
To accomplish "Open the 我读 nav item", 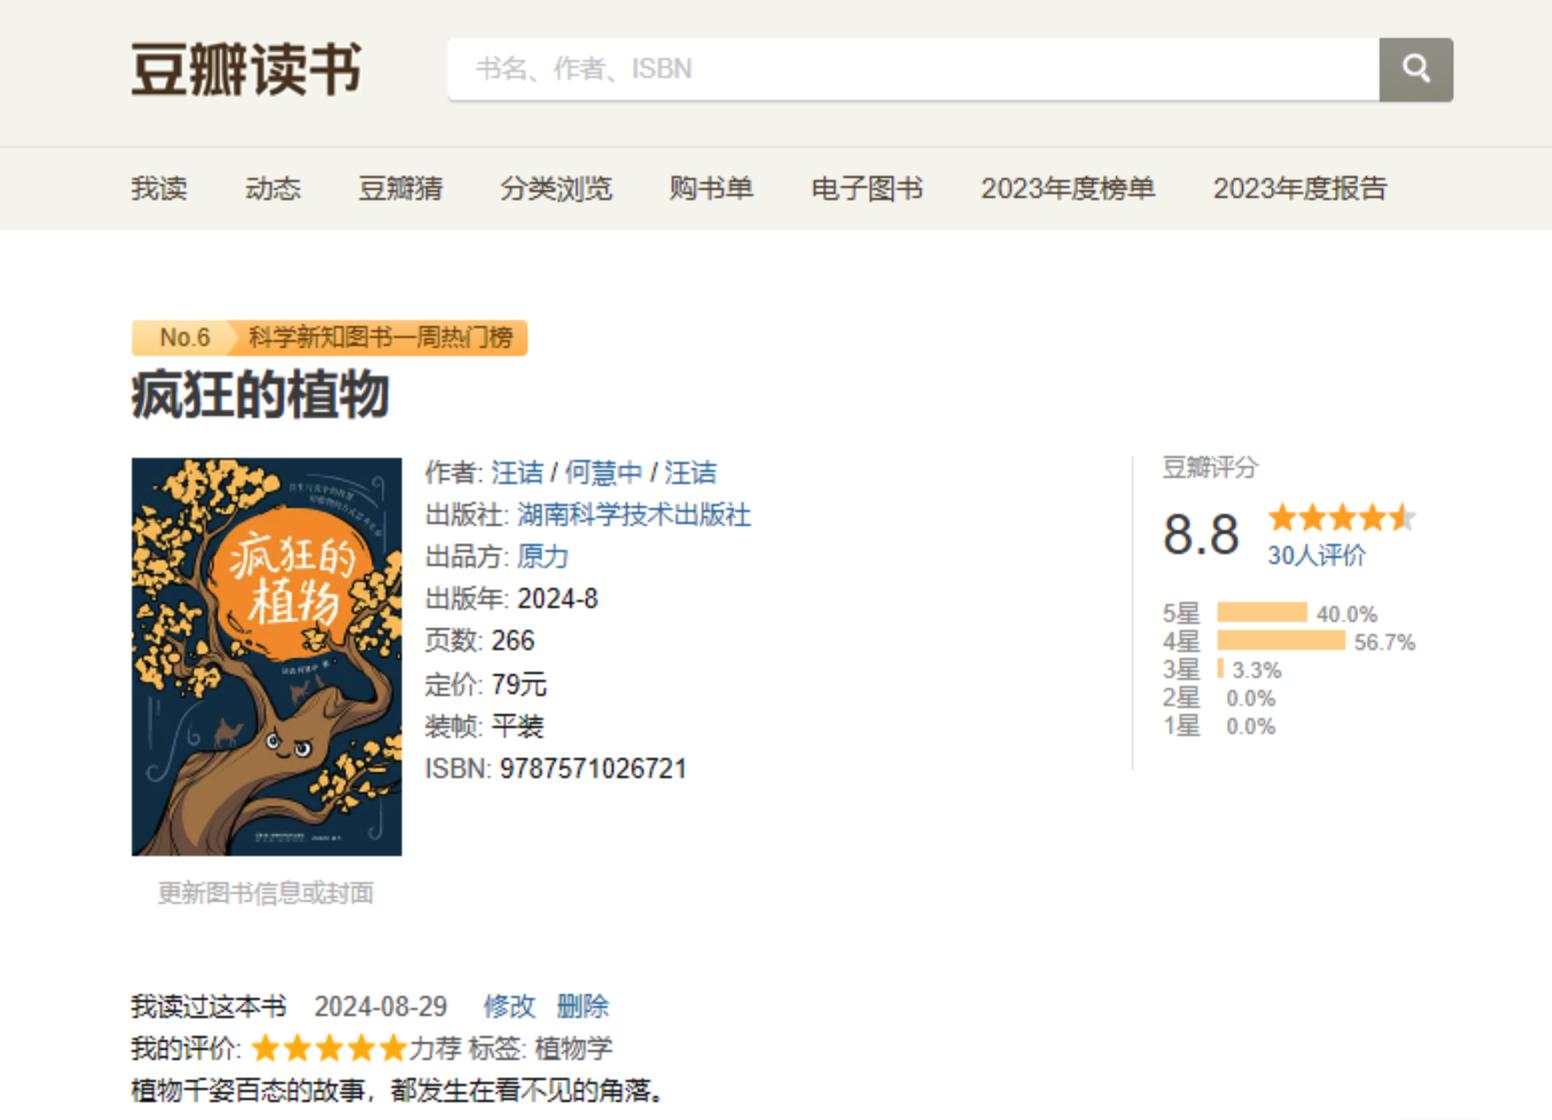I will click(159, 189).
